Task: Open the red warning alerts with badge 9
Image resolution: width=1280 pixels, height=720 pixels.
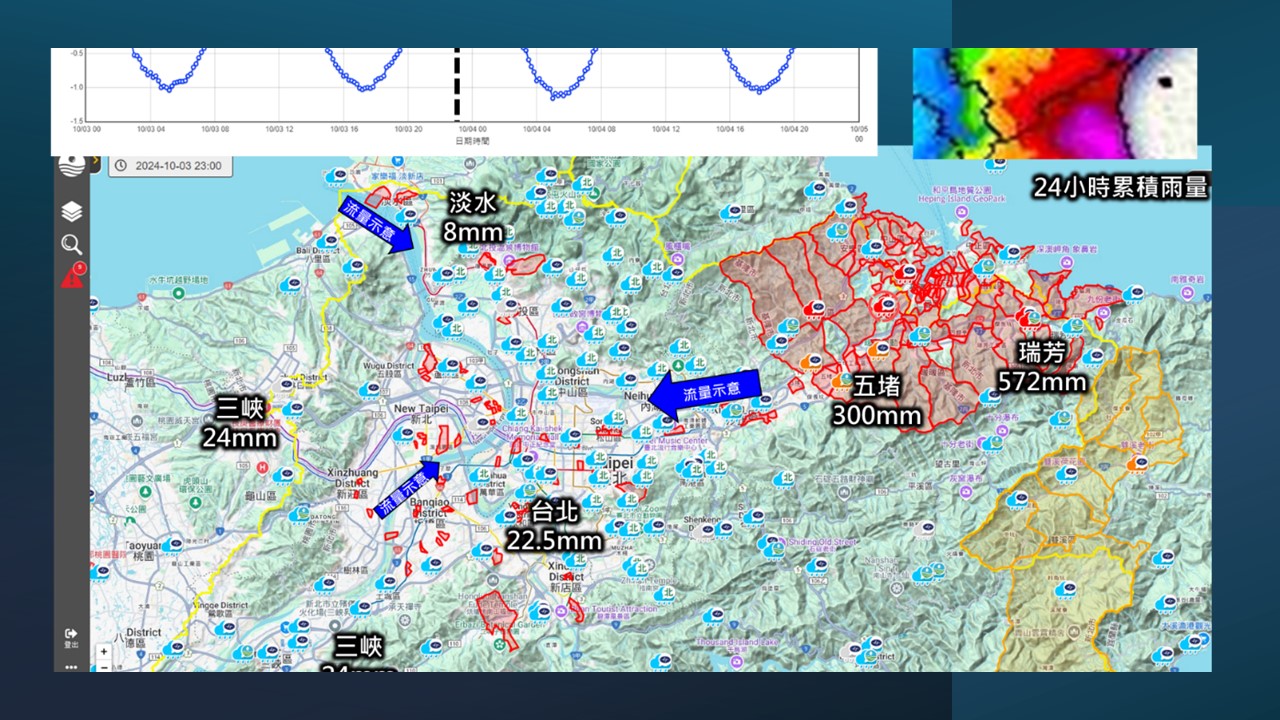Action: click(x=72, y=278)
